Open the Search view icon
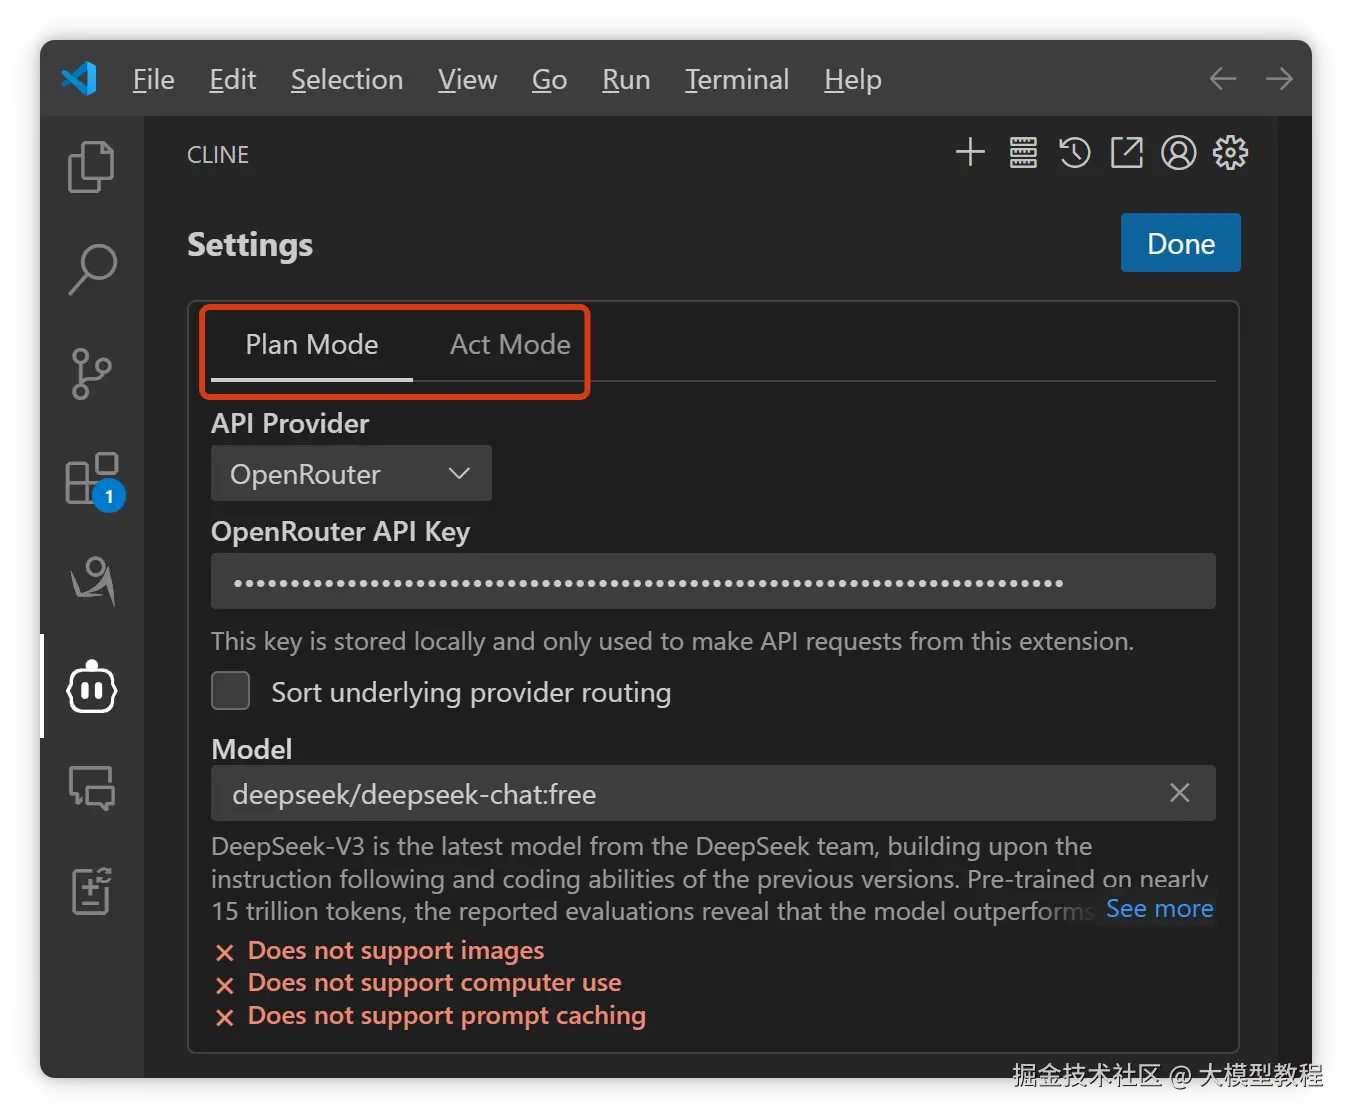The height and width of the screenshot is (1118, 1352). tap(92, 269)
